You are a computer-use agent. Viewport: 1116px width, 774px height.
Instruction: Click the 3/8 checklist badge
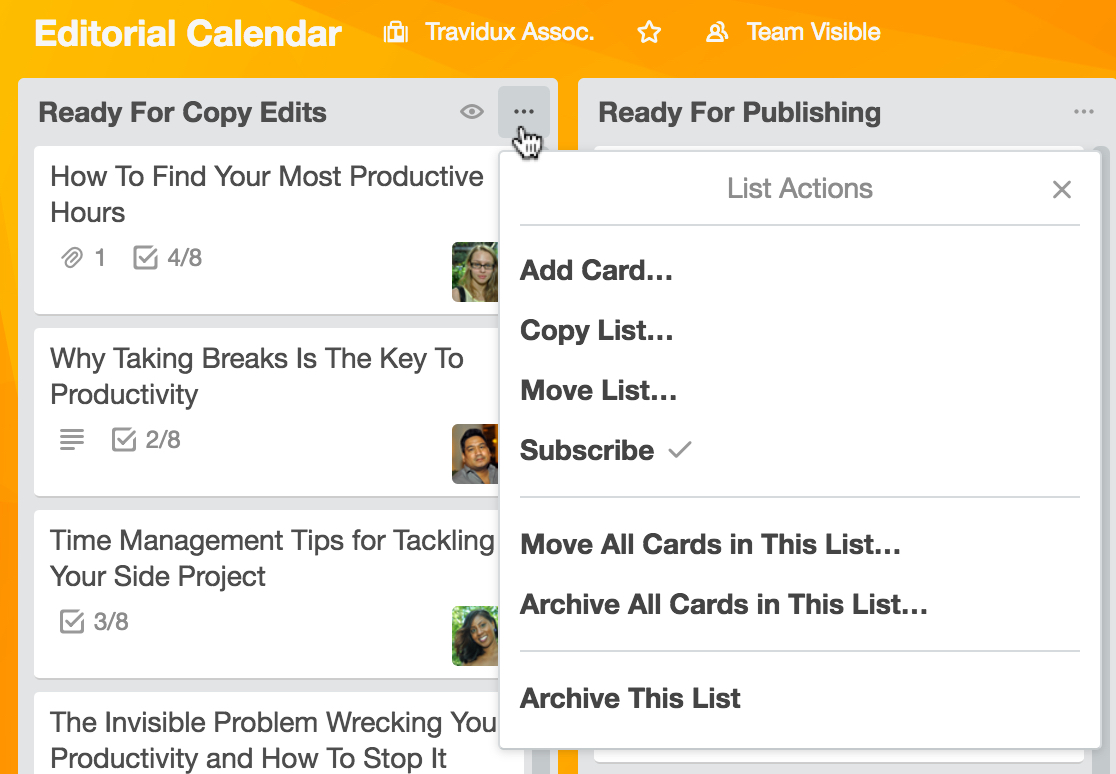(x=94, y=622)
